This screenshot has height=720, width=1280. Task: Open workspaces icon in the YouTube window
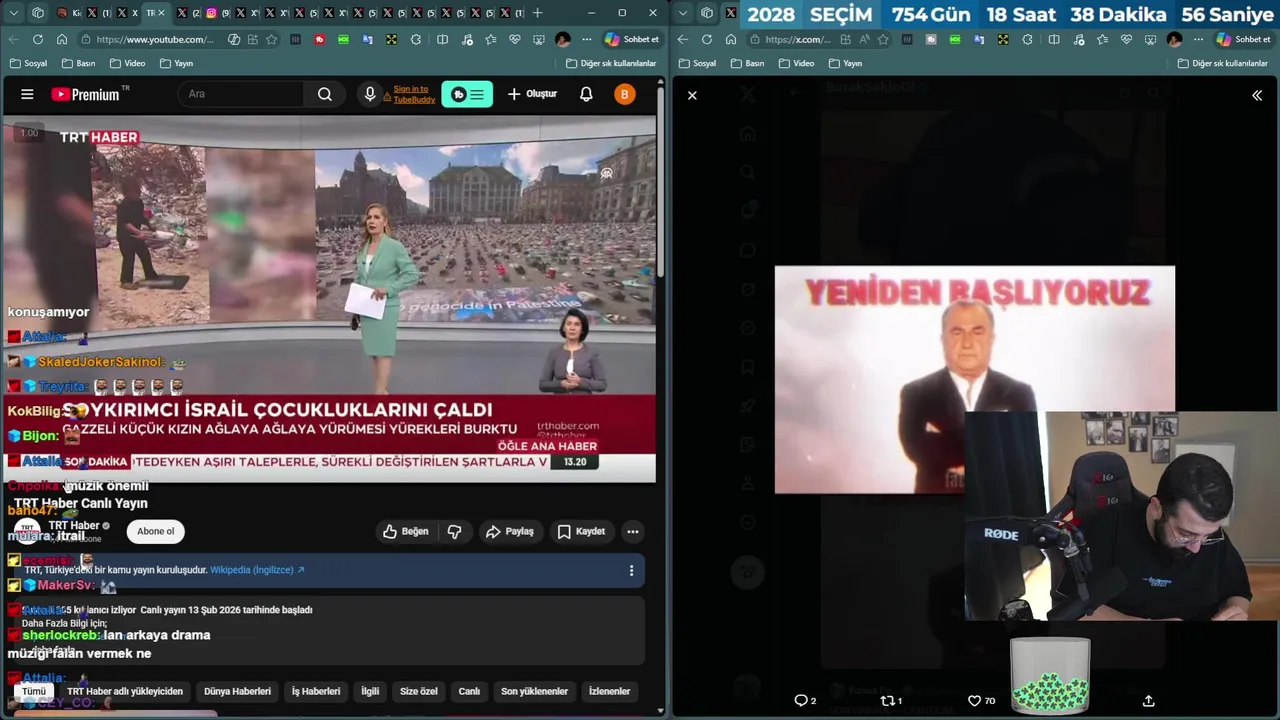[x=38, y=13]
